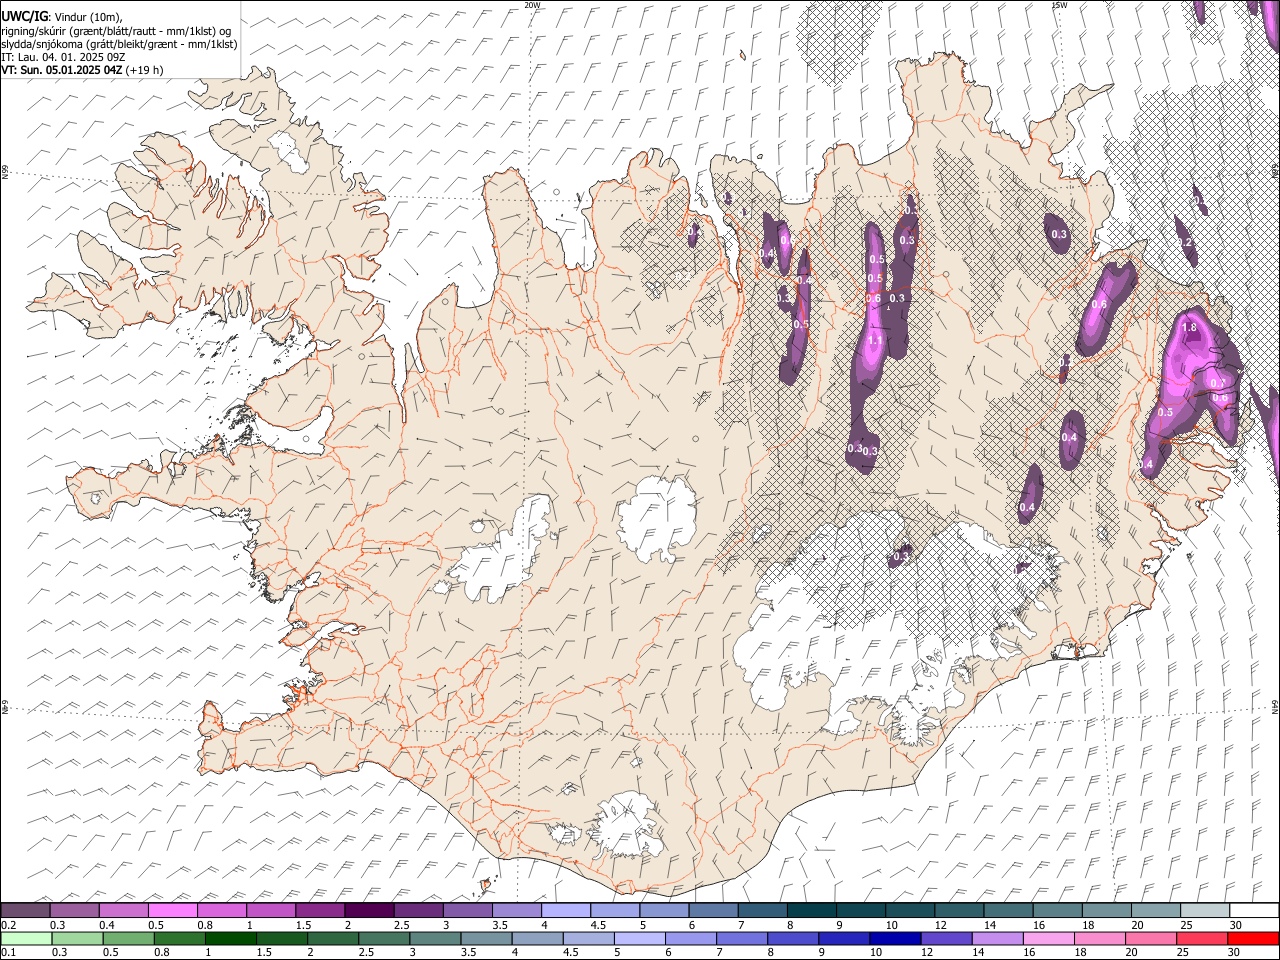Click the 0.1 number under the rain legend
1280x960 pixels.
(8, 952)
